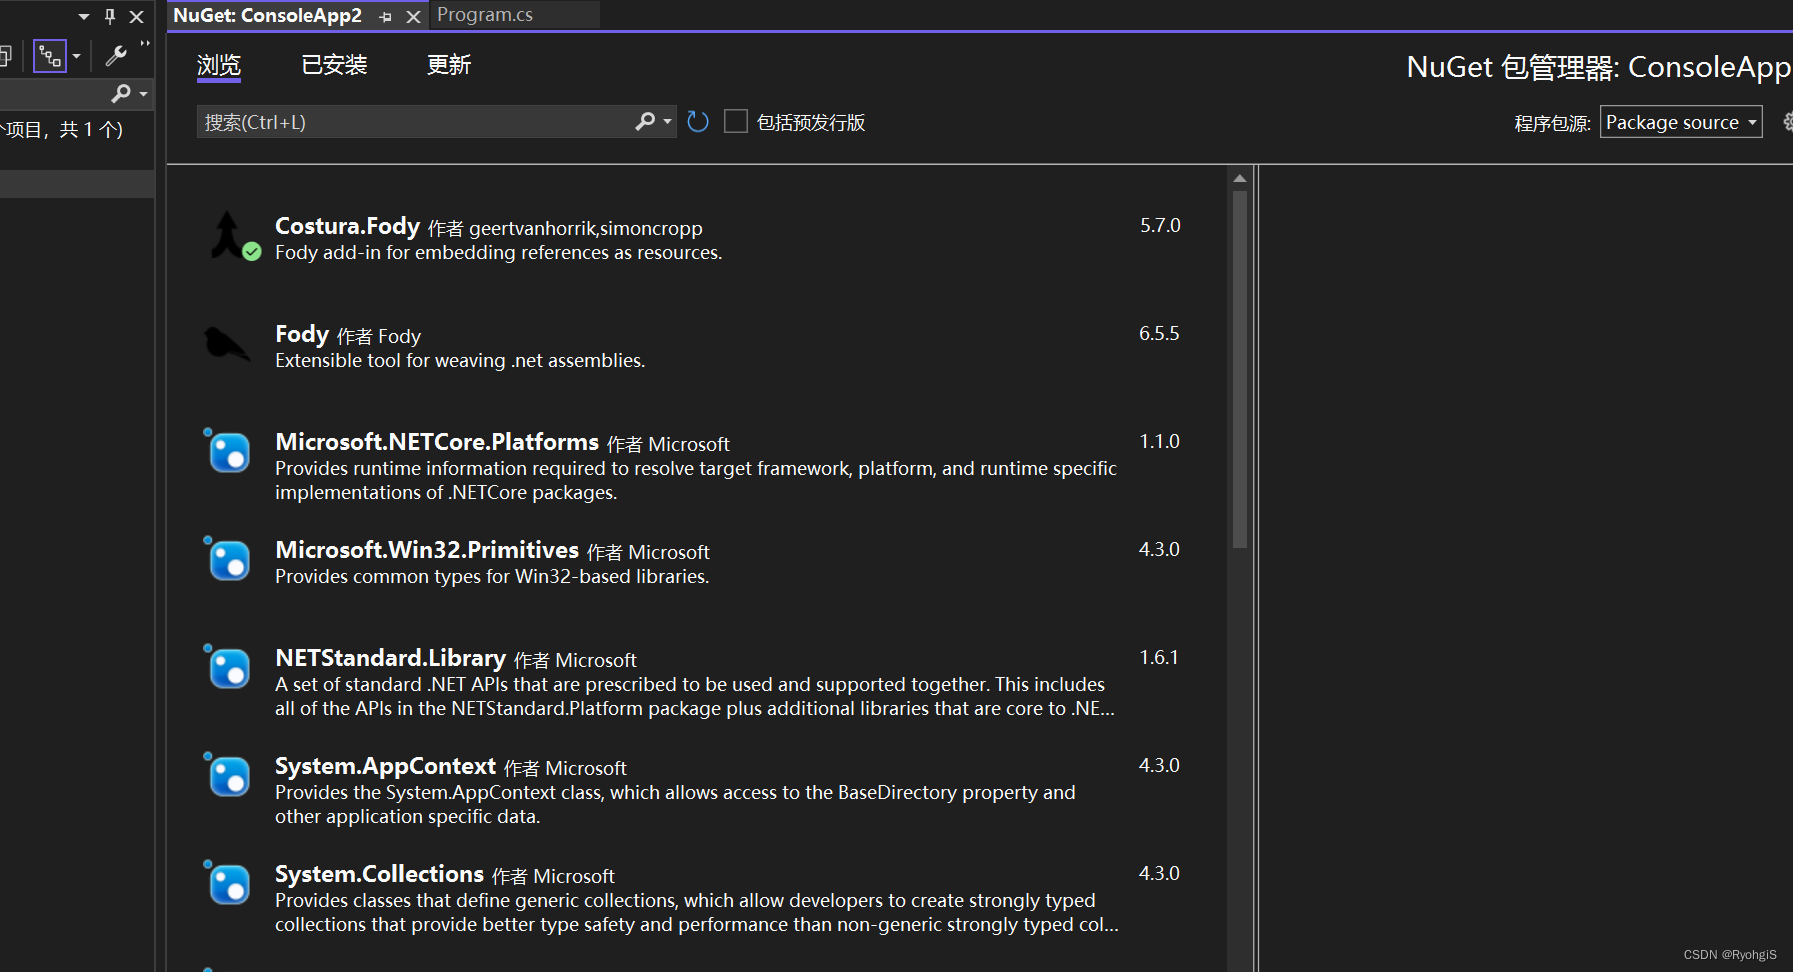Click System.AppContext package title

tap(385, 766)
